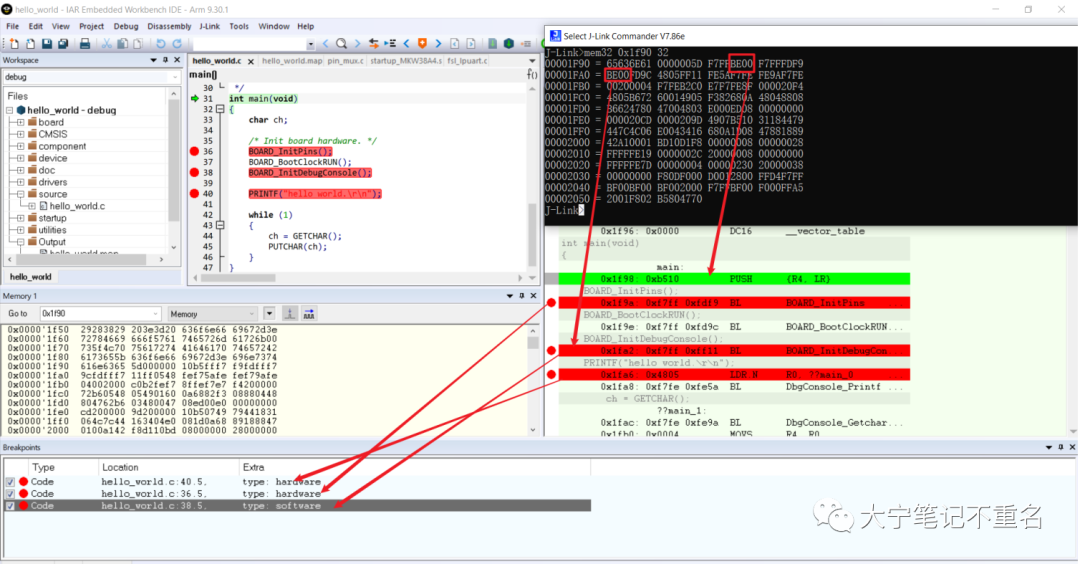Close the Workspace panel

177,61
